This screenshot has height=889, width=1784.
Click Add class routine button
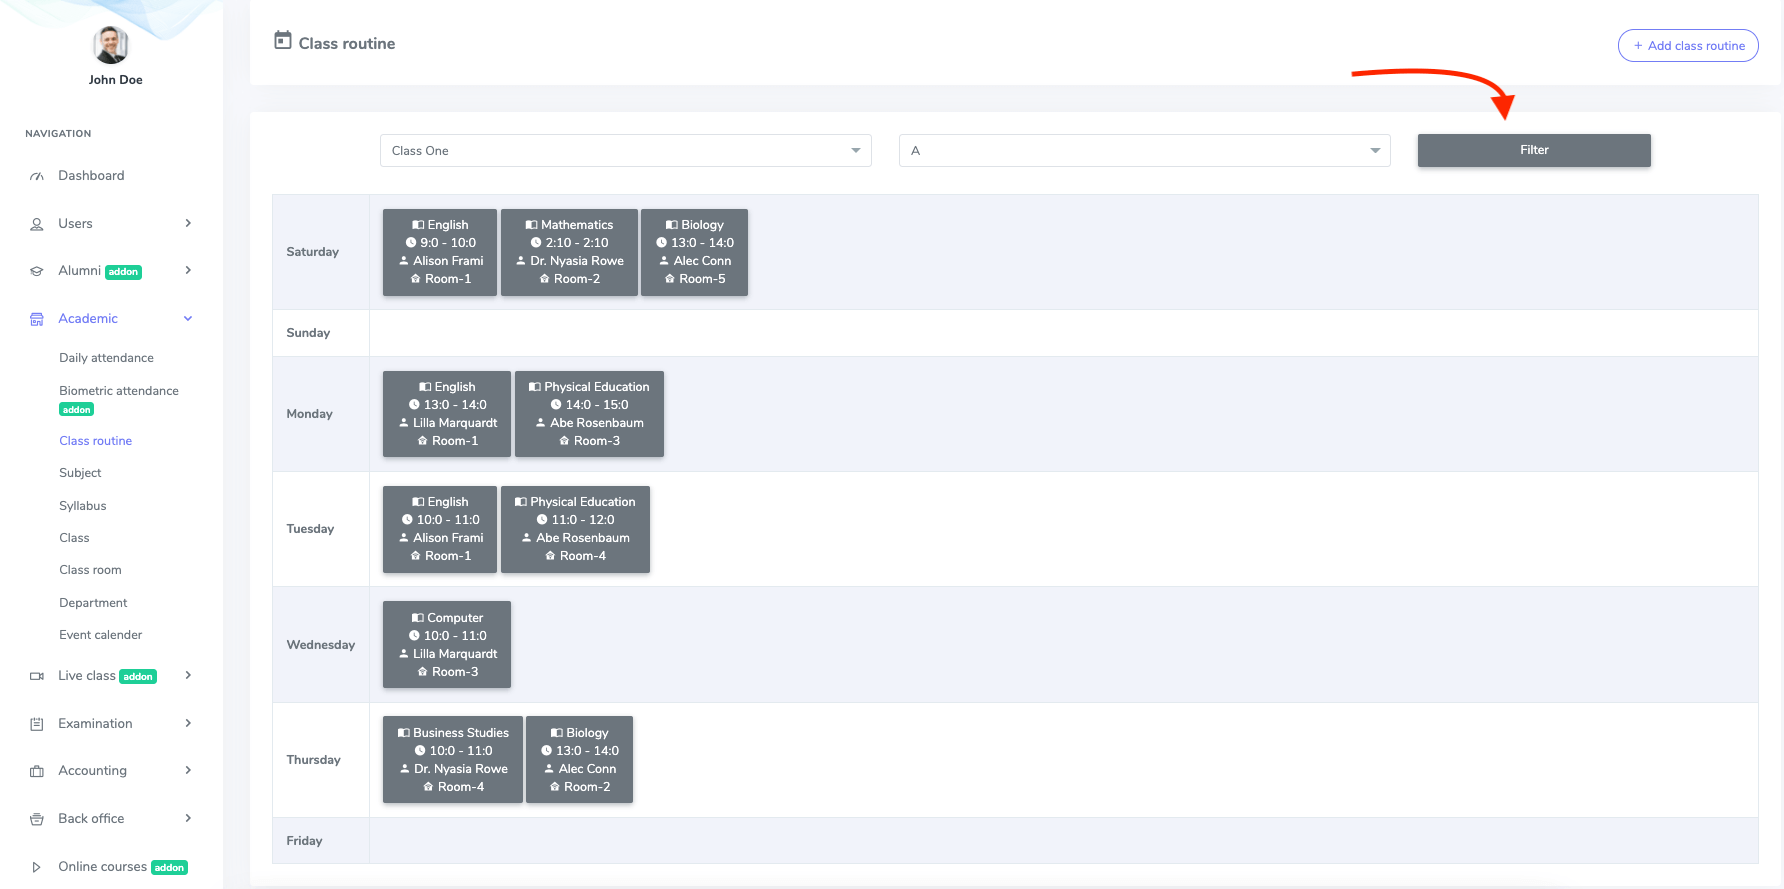[1688, 46]
